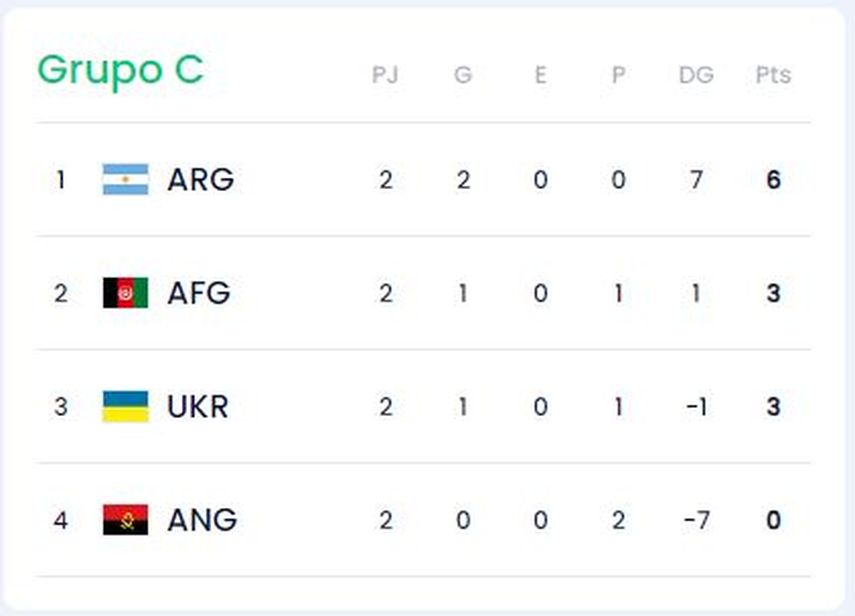This screenshot has height=616, width=855.
Task: Click the Ukraine flag icon
Action: click(125, 407)
